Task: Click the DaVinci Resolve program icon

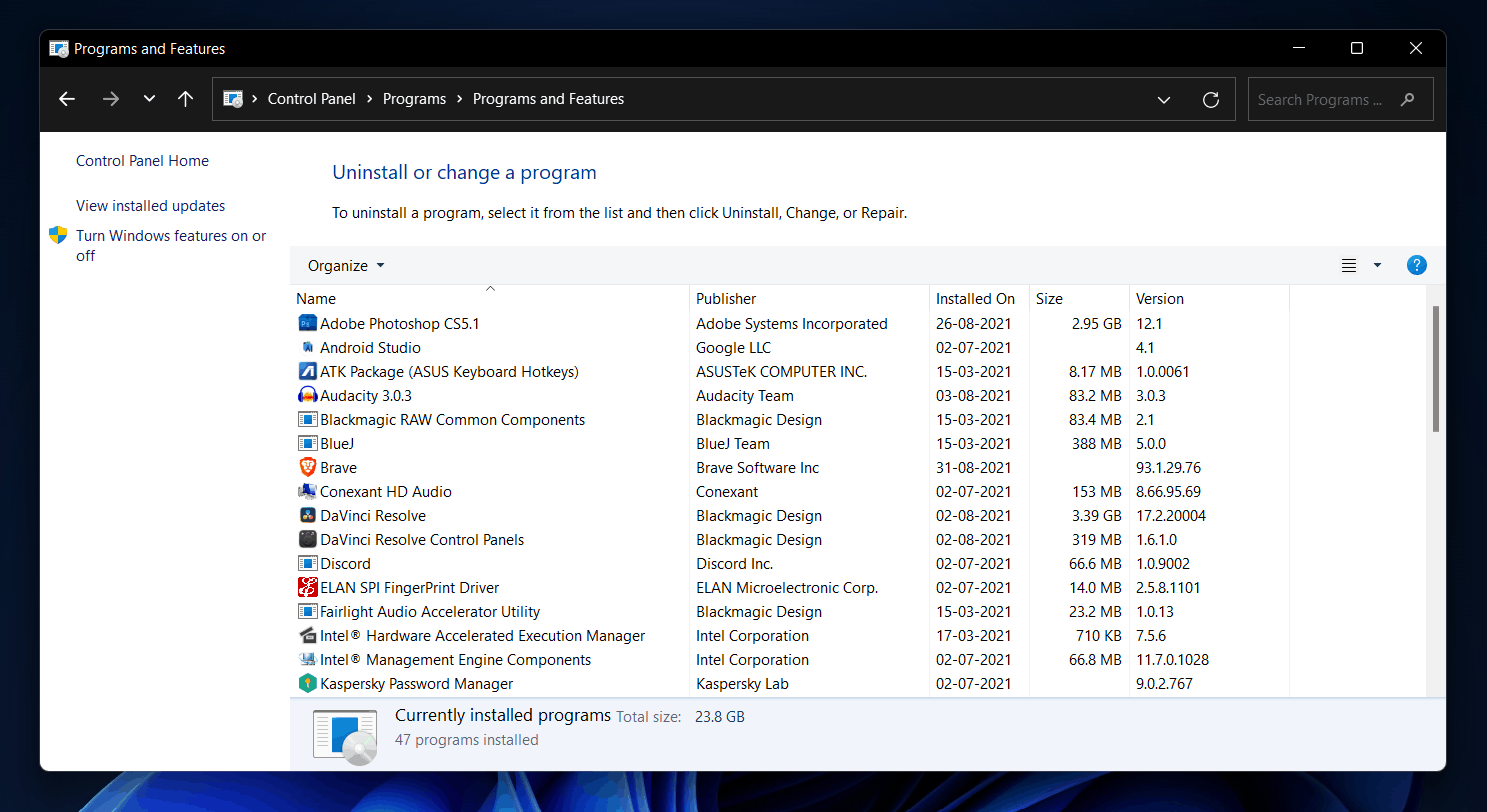Action: point(307,515)
